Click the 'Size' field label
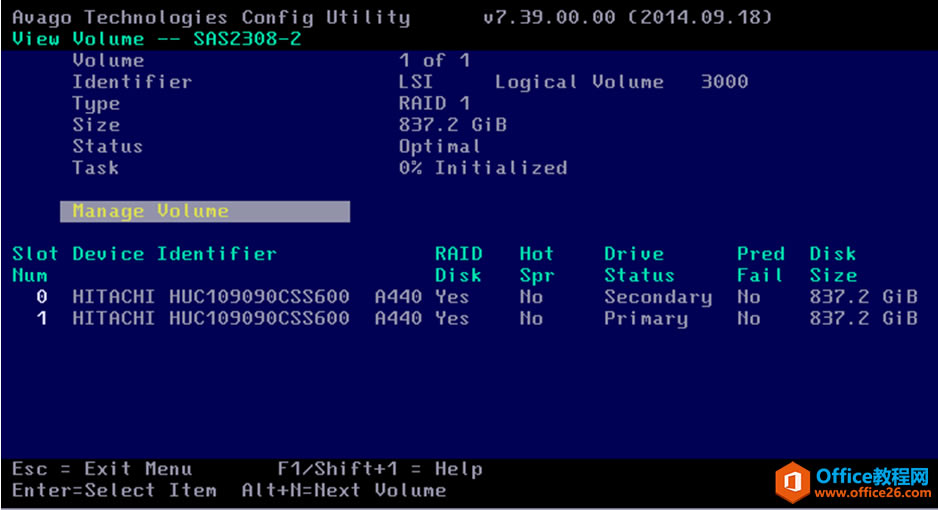Screen dimensions: 938x510 point(96,125)
